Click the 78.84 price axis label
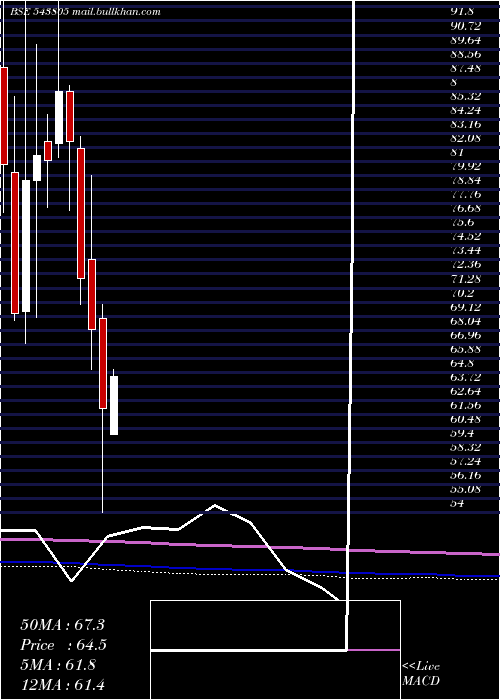The height and width of the screenshot is (700, 500). [x=465, y=180]
